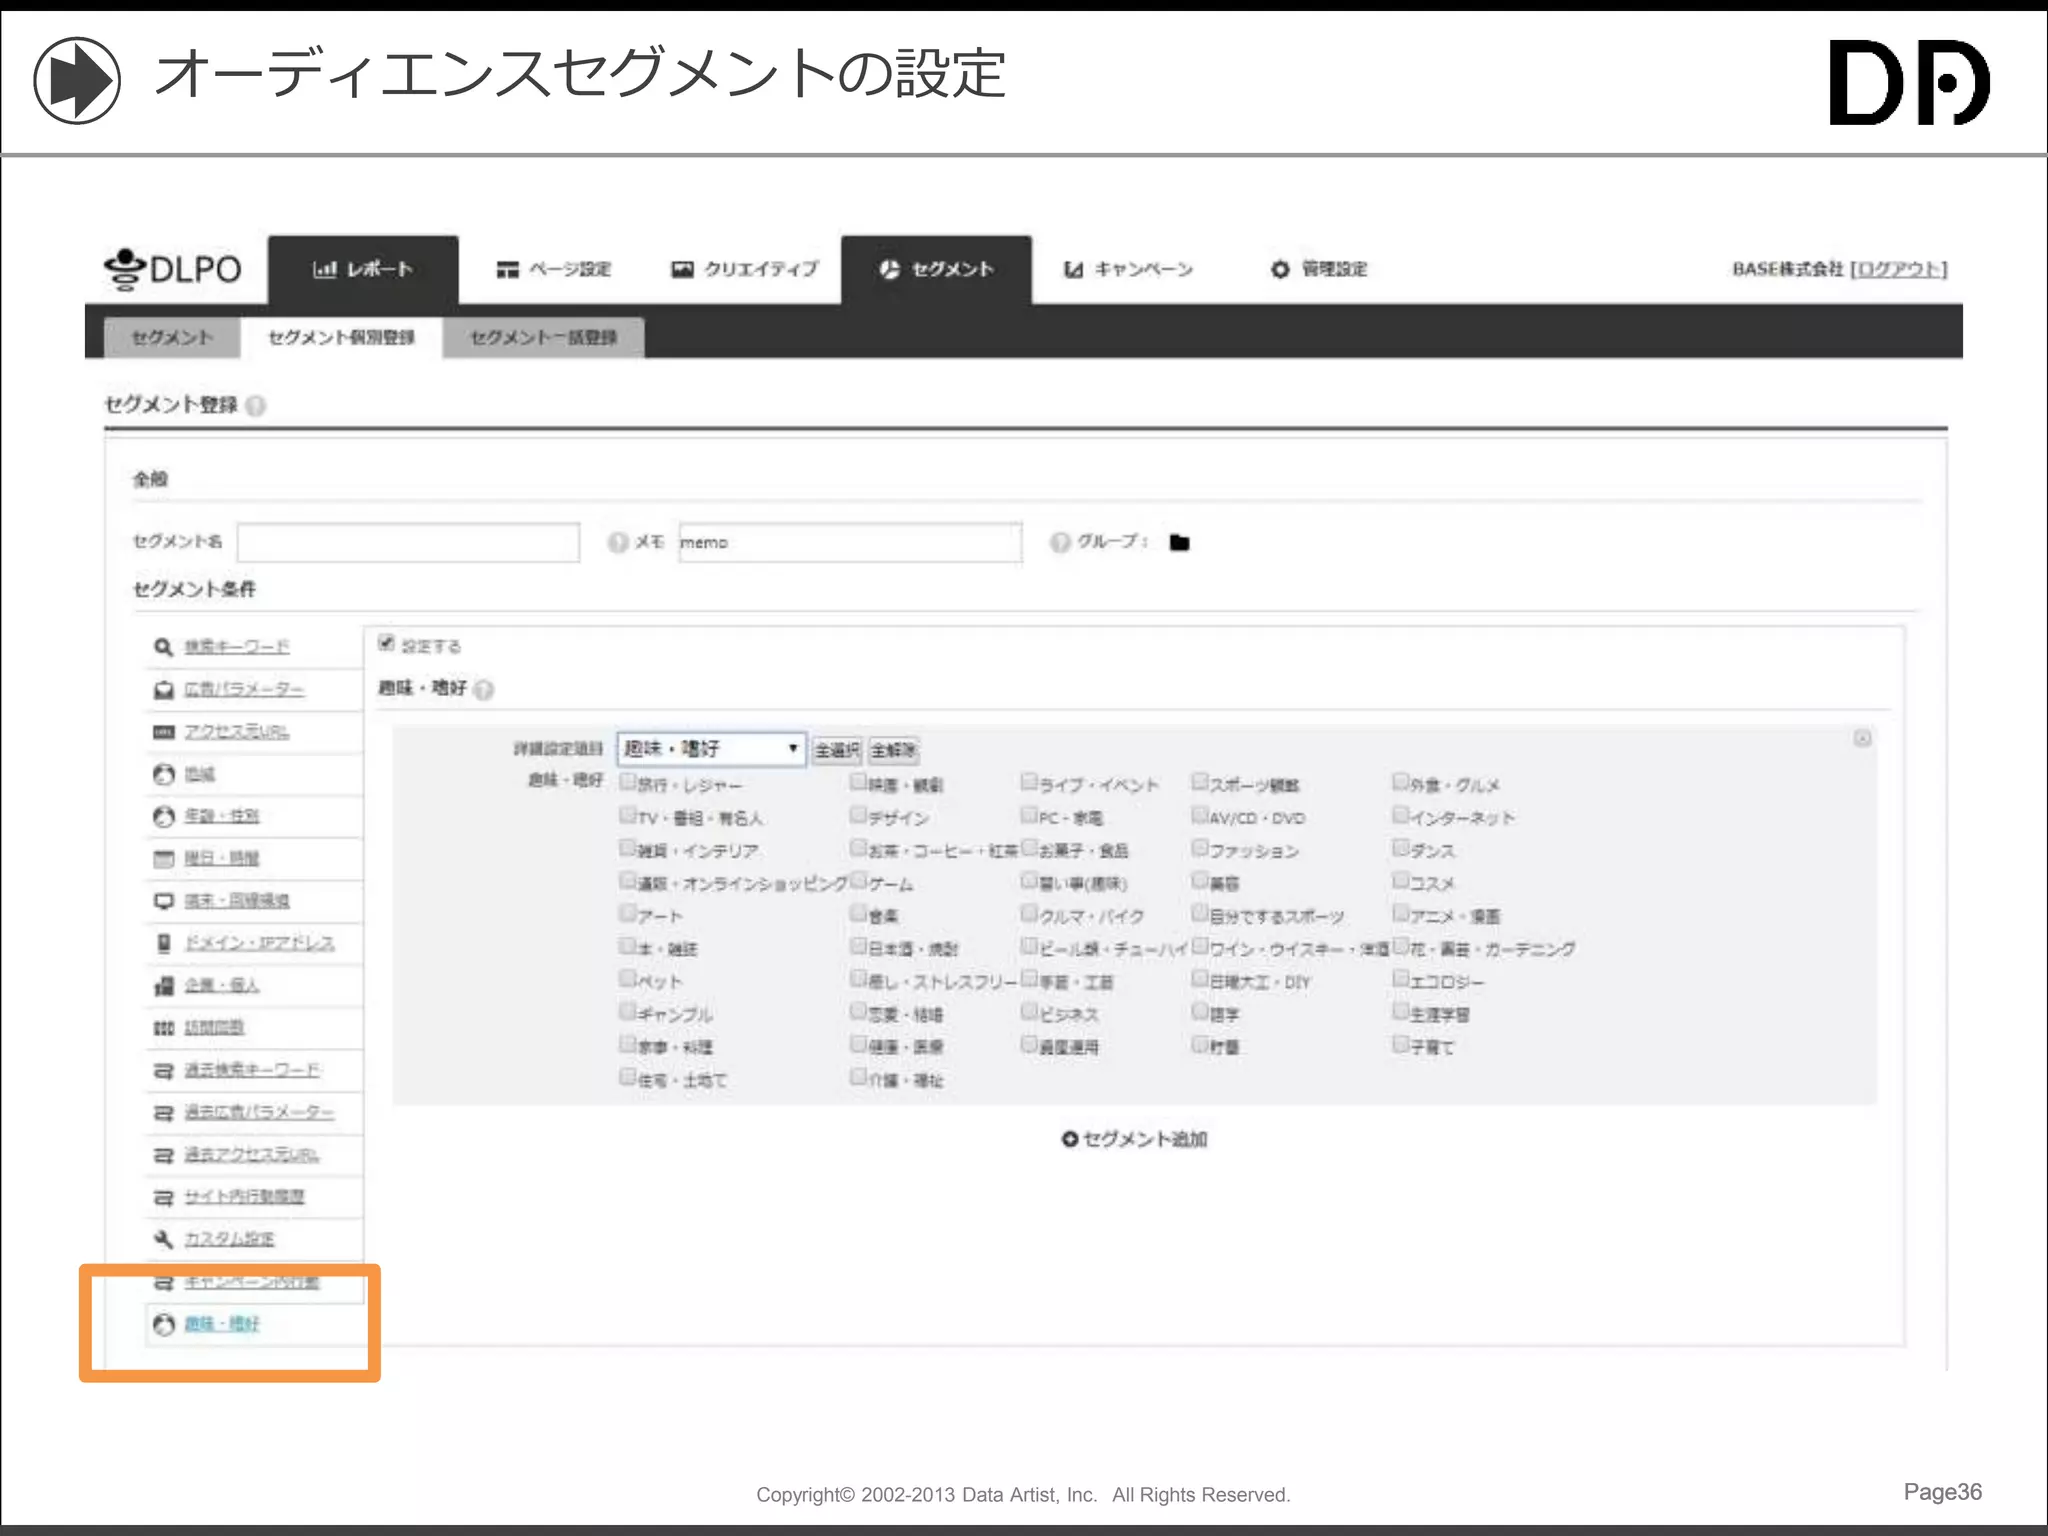Open the 過去アクセス元URL link
The height and width of the screenshot is (1536, 2048).
point(251,1155)
